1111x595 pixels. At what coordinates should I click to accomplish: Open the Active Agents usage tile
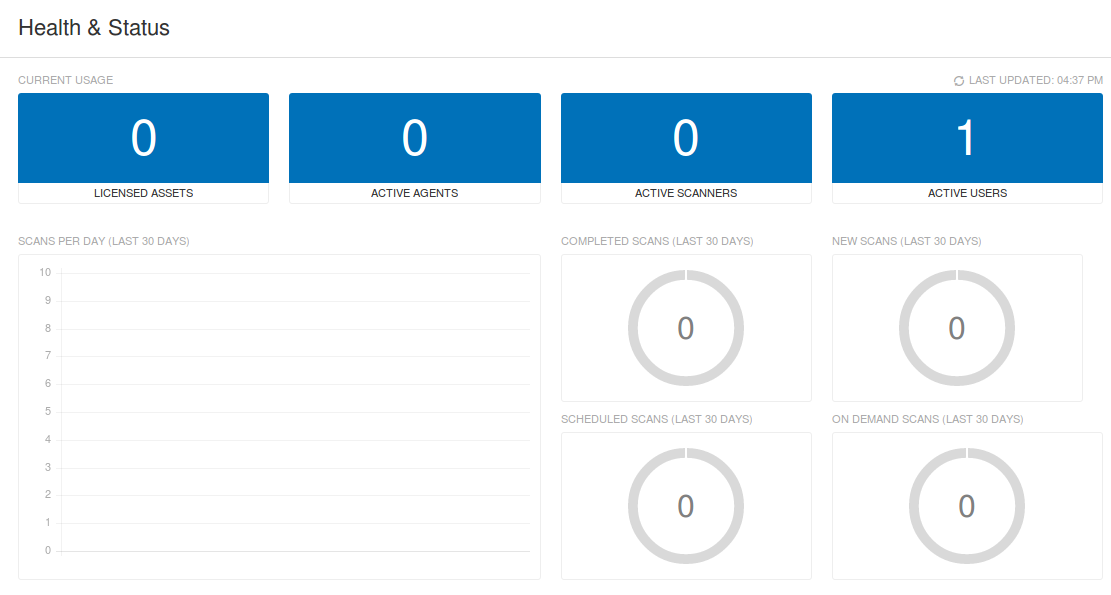tap(414, 148)
